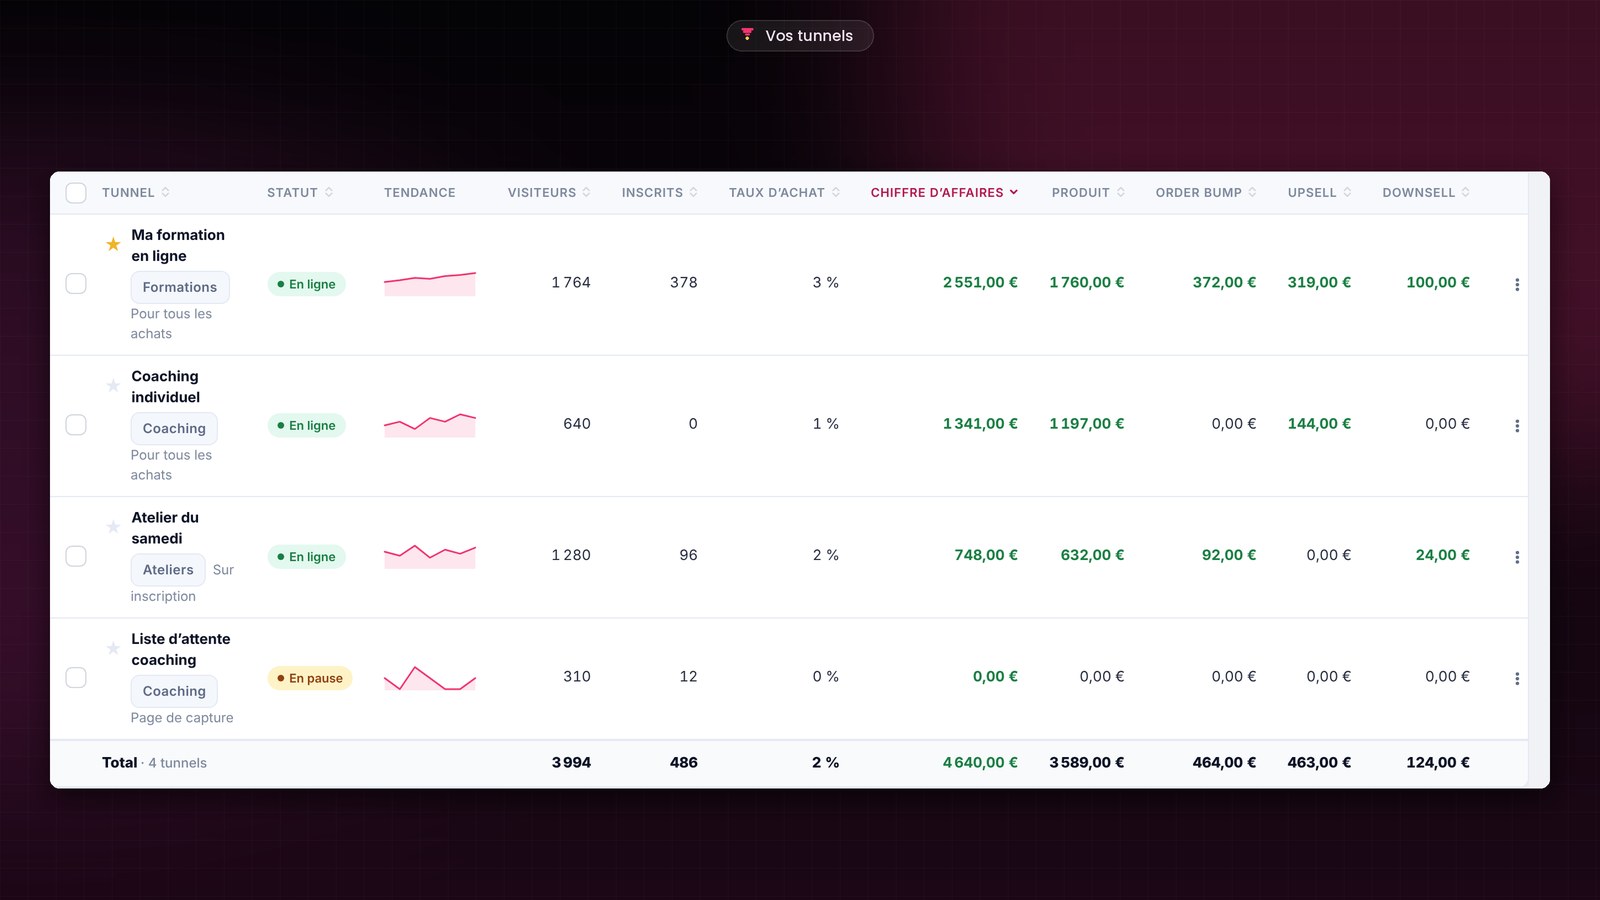1600x900 pixels.
Task: Click the 24,00 € downsell value
Action: pos(1443,555)
